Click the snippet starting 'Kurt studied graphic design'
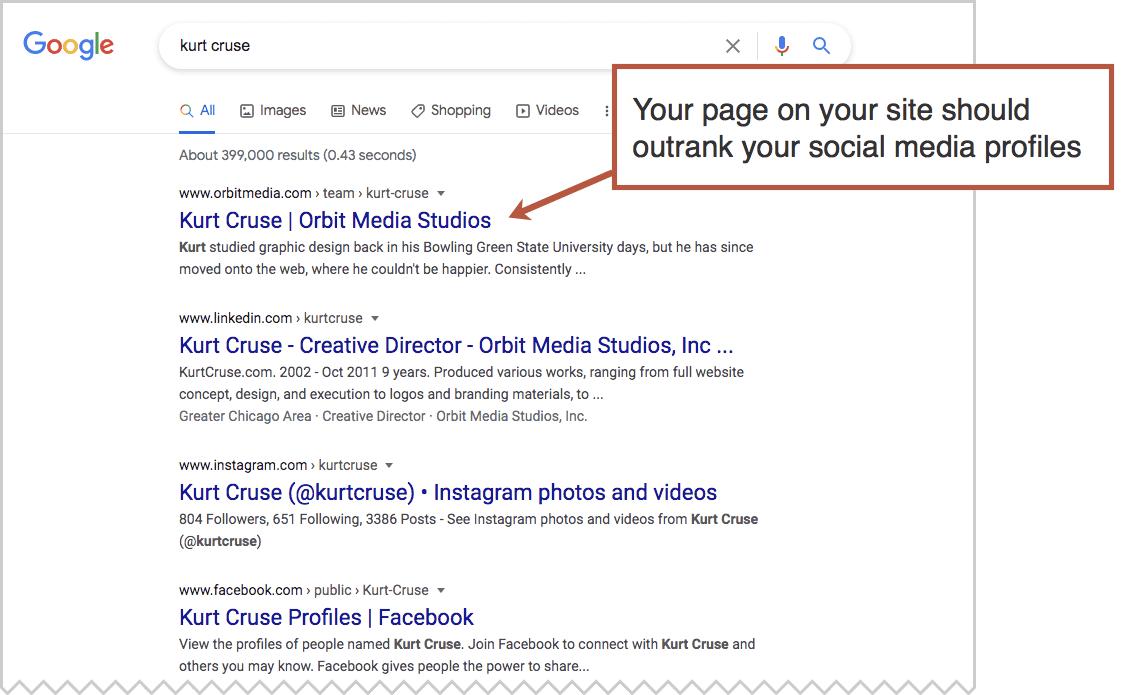 (466, 258)
